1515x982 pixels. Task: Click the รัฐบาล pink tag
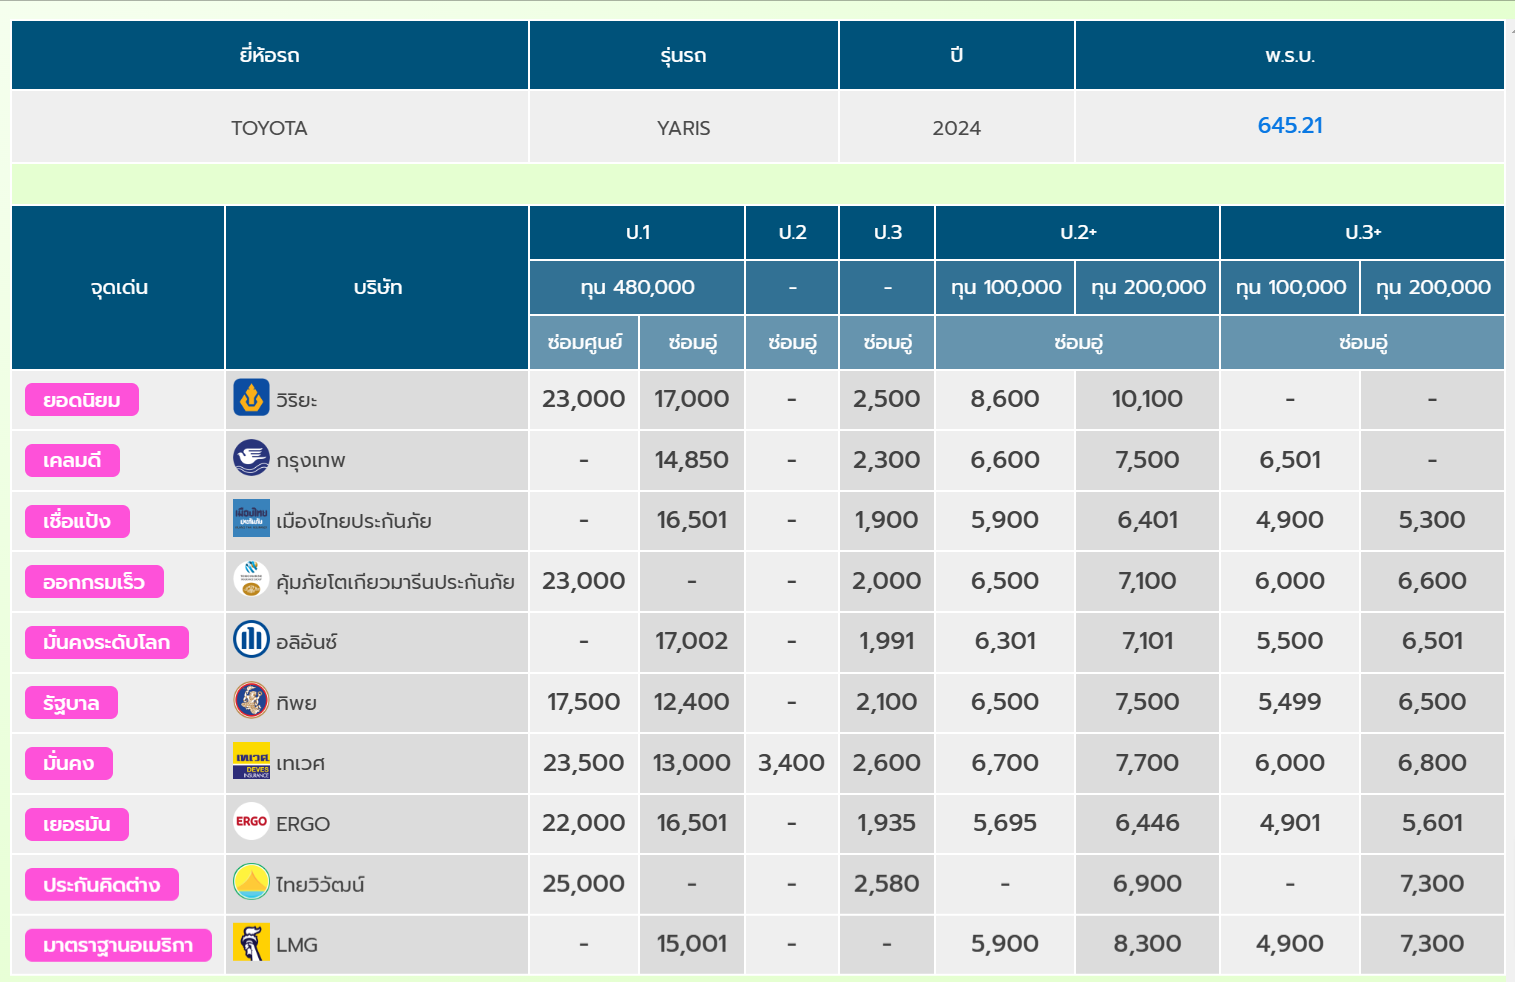[71, 703]
